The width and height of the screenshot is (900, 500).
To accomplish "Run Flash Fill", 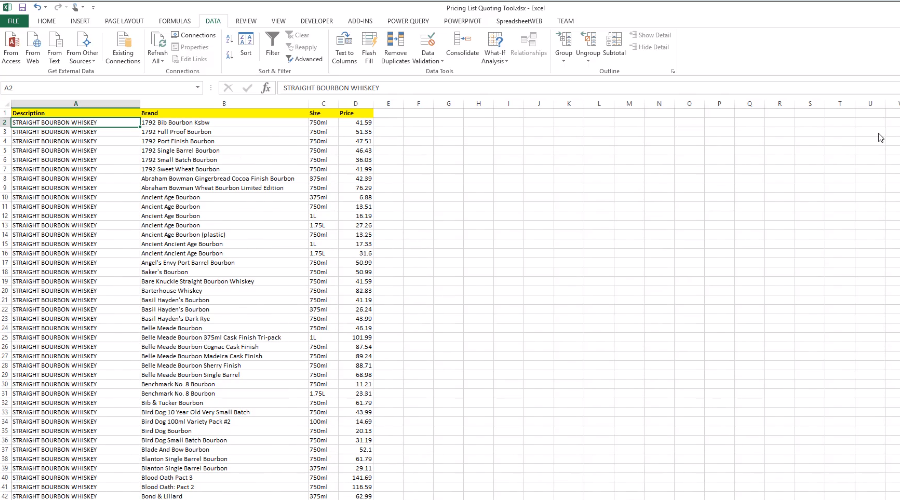I will click(x=369, y=47).
